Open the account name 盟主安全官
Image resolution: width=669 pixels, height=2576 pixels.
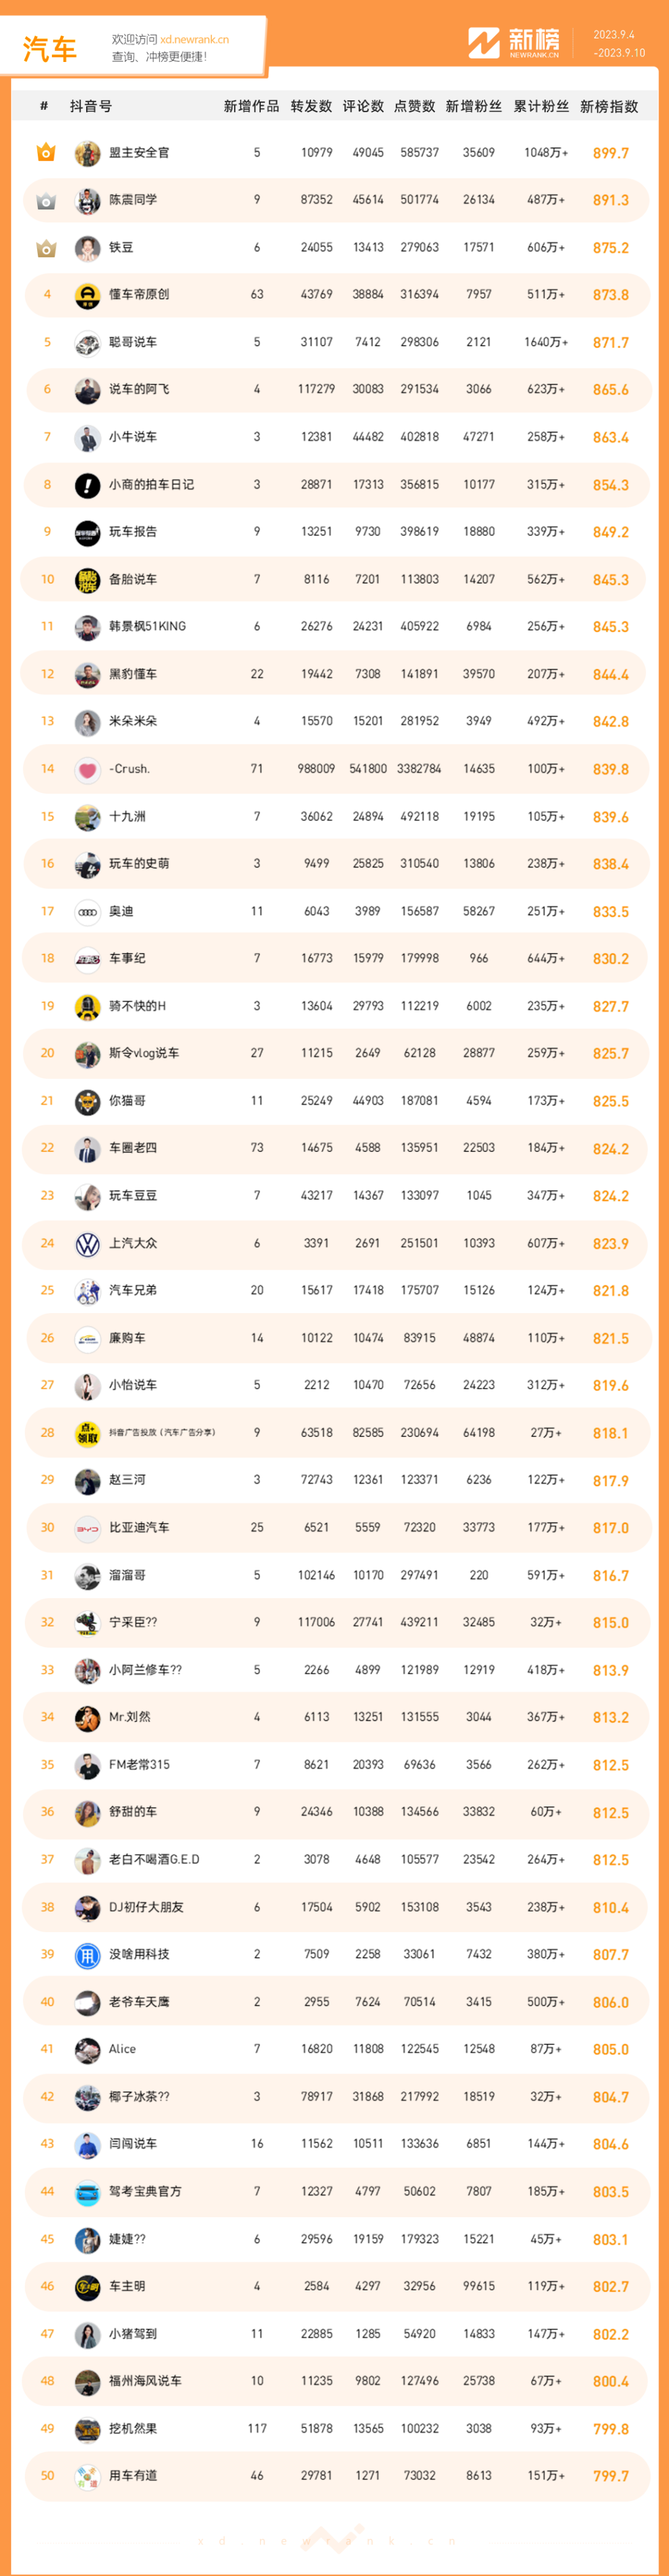coord(139,153)
